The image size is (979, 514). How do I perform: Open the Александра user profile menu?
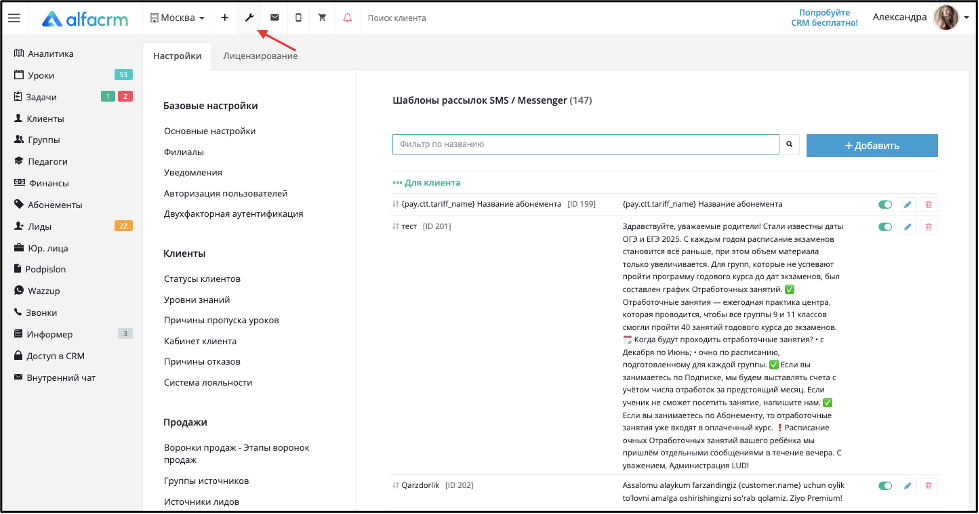pyautogui.click(x=920, y=17)
